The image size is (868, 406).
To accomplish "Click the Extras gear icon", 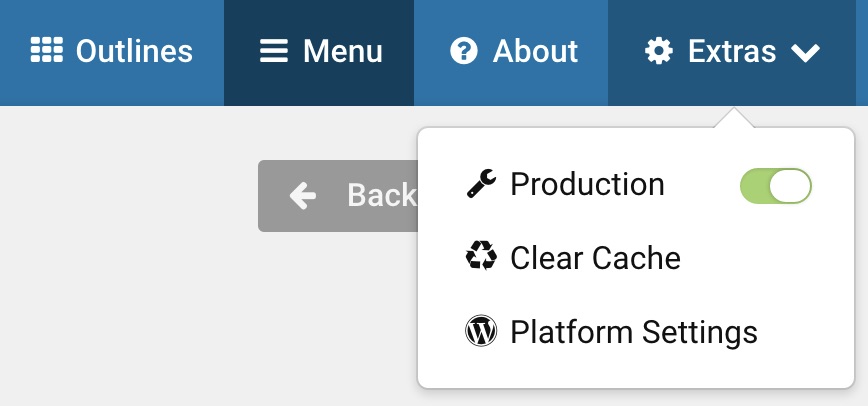I will (659, 51).
